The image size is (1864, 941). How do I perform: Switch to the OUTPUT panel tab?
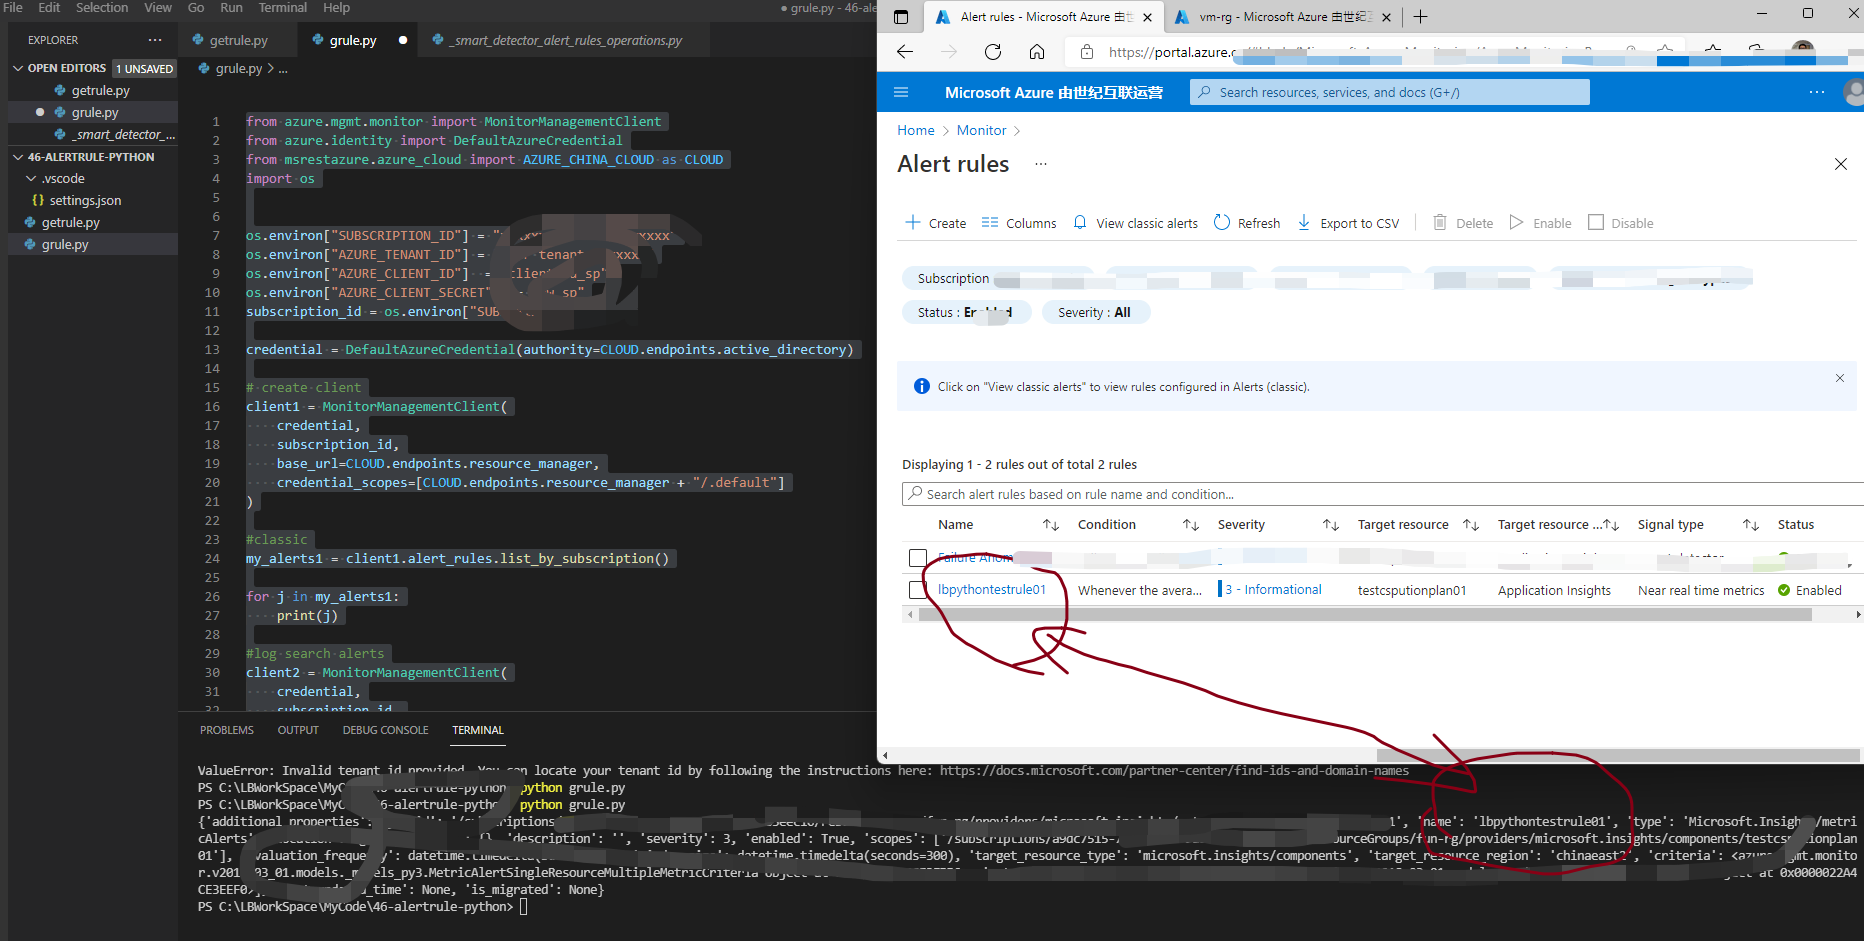pos(298,730)
